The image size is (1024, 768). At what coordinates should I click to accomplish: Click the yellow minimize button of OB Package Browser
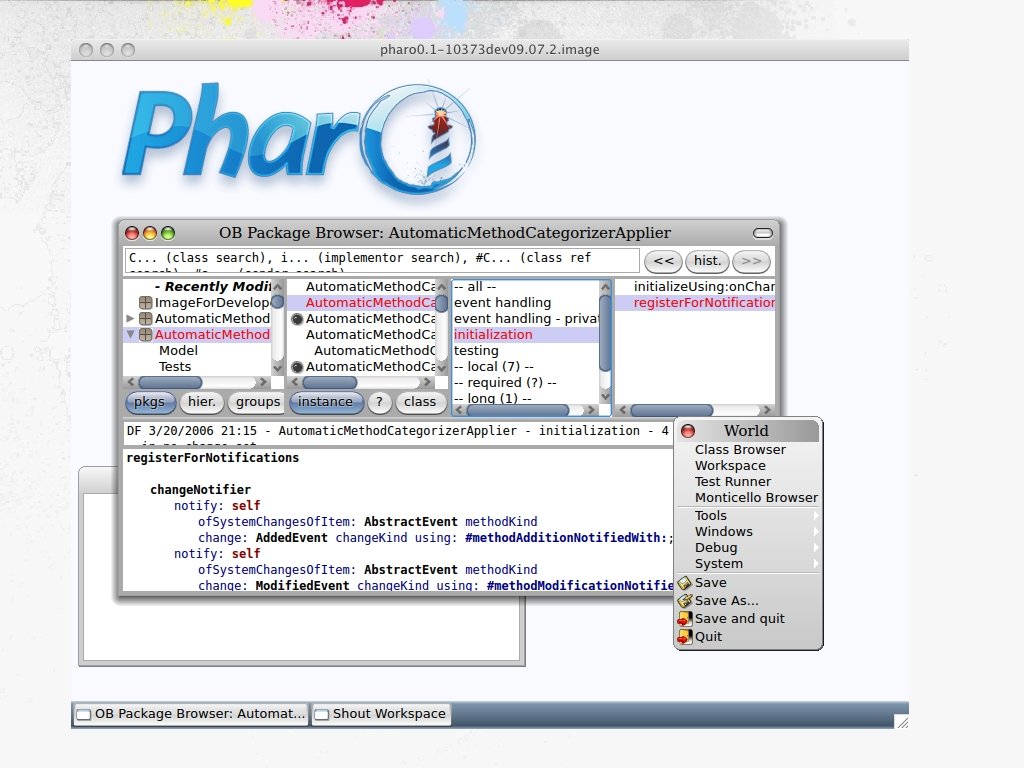[x=150, y=233]
